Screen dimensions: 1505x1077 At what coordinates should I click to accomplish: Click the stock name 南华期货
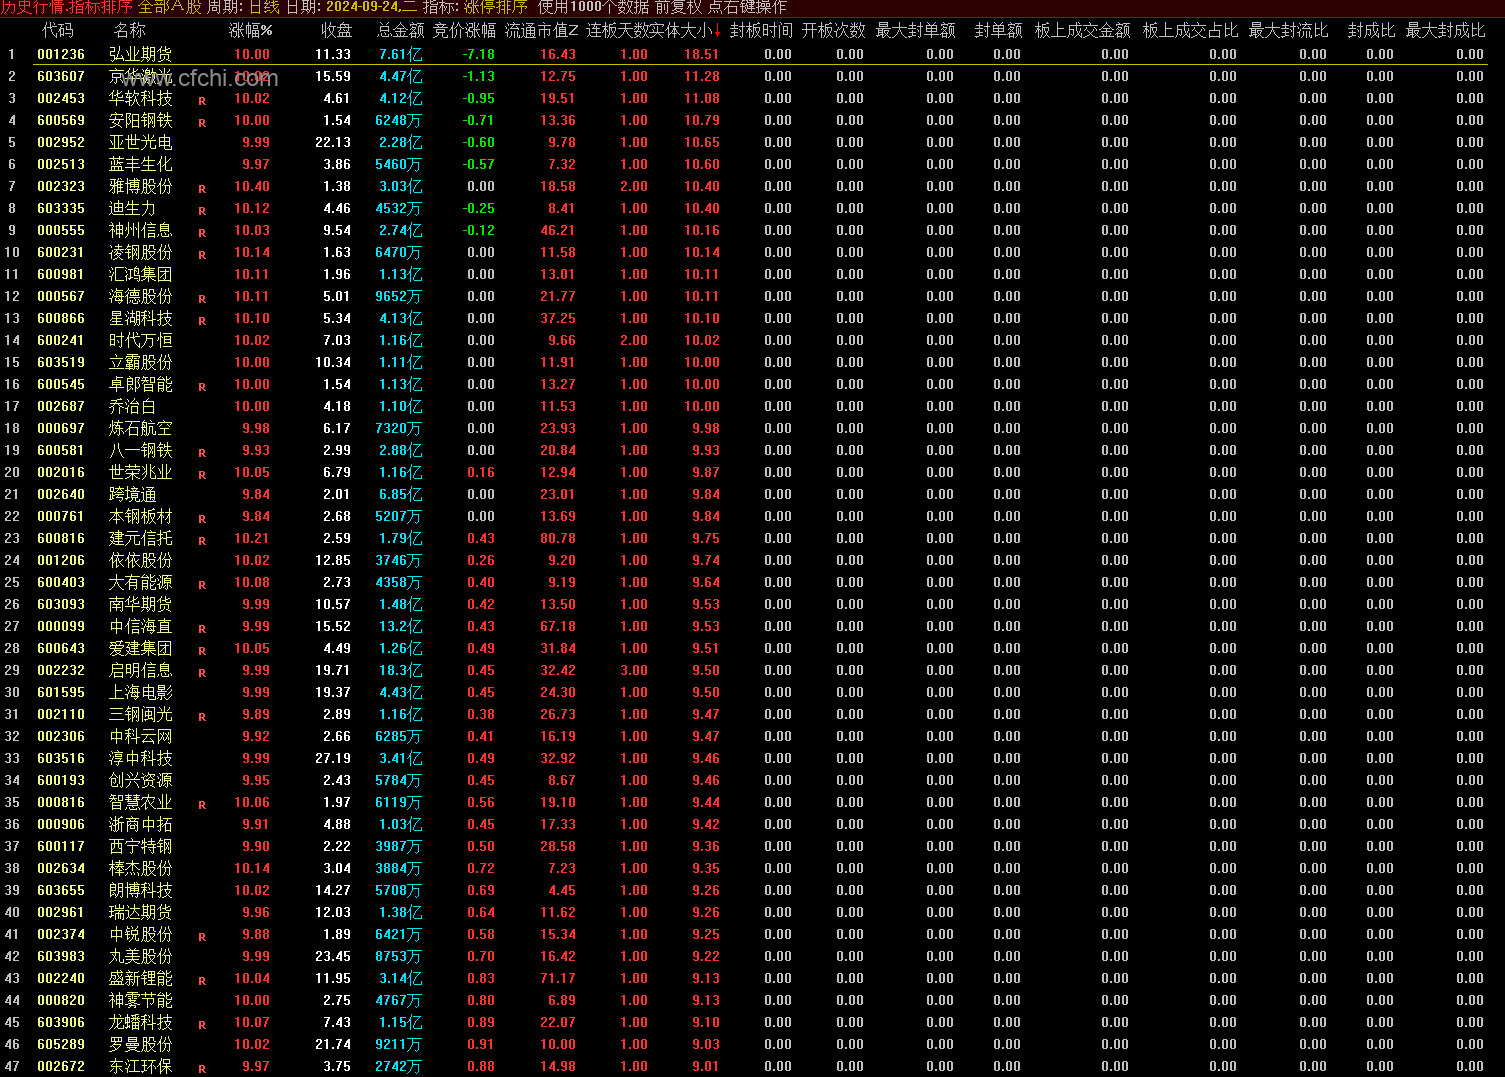pos(141,604)
